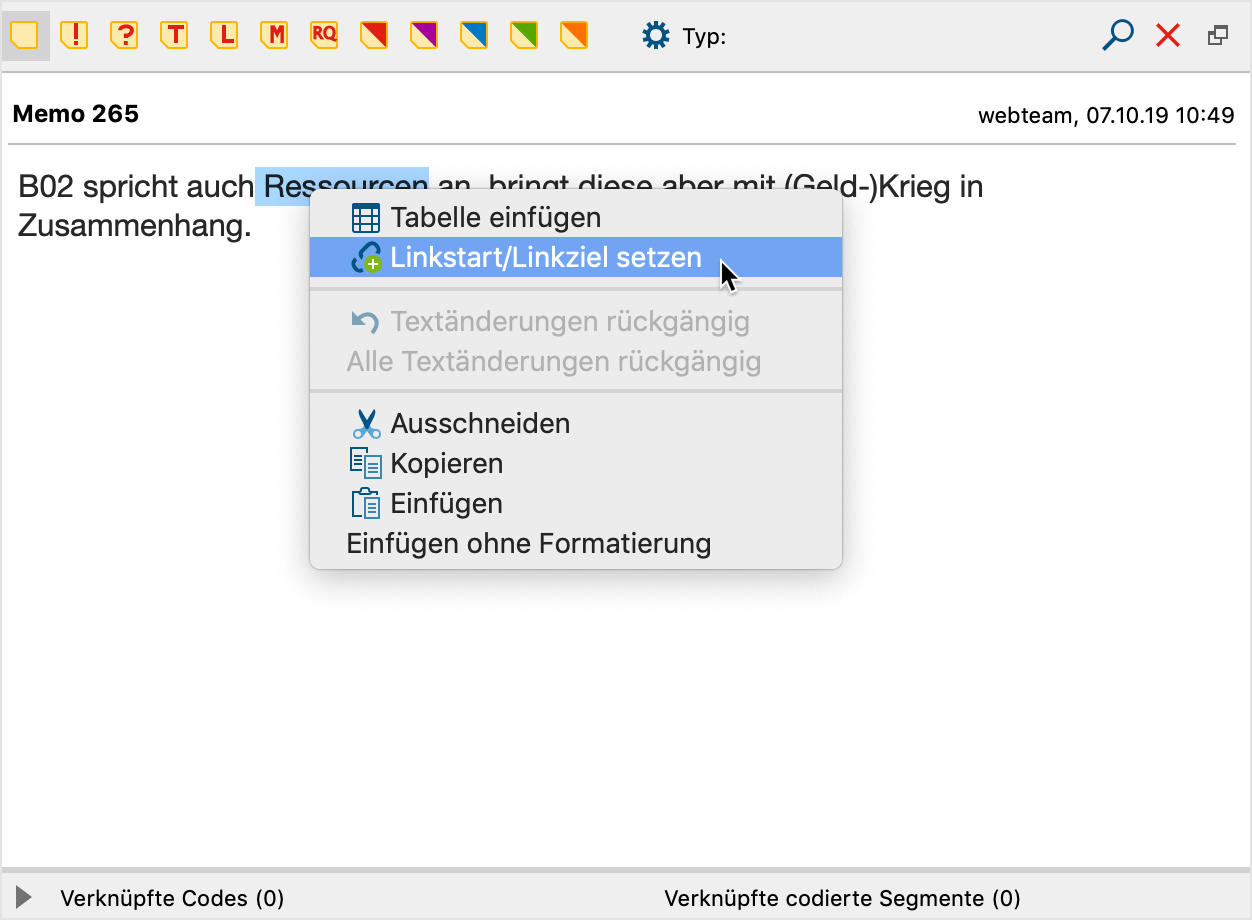Select the red-yellow memo icon

coord(374,36)
